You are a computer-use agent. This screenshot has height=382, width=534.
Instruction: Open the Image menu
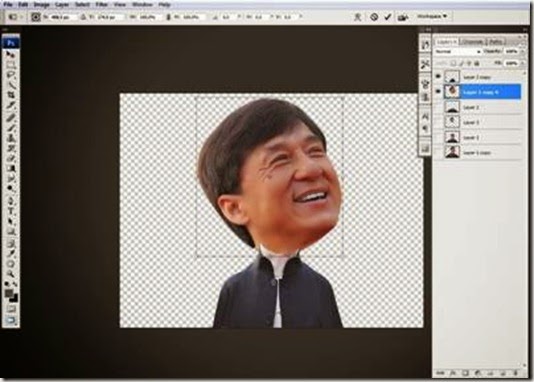(x=42, y=5)
